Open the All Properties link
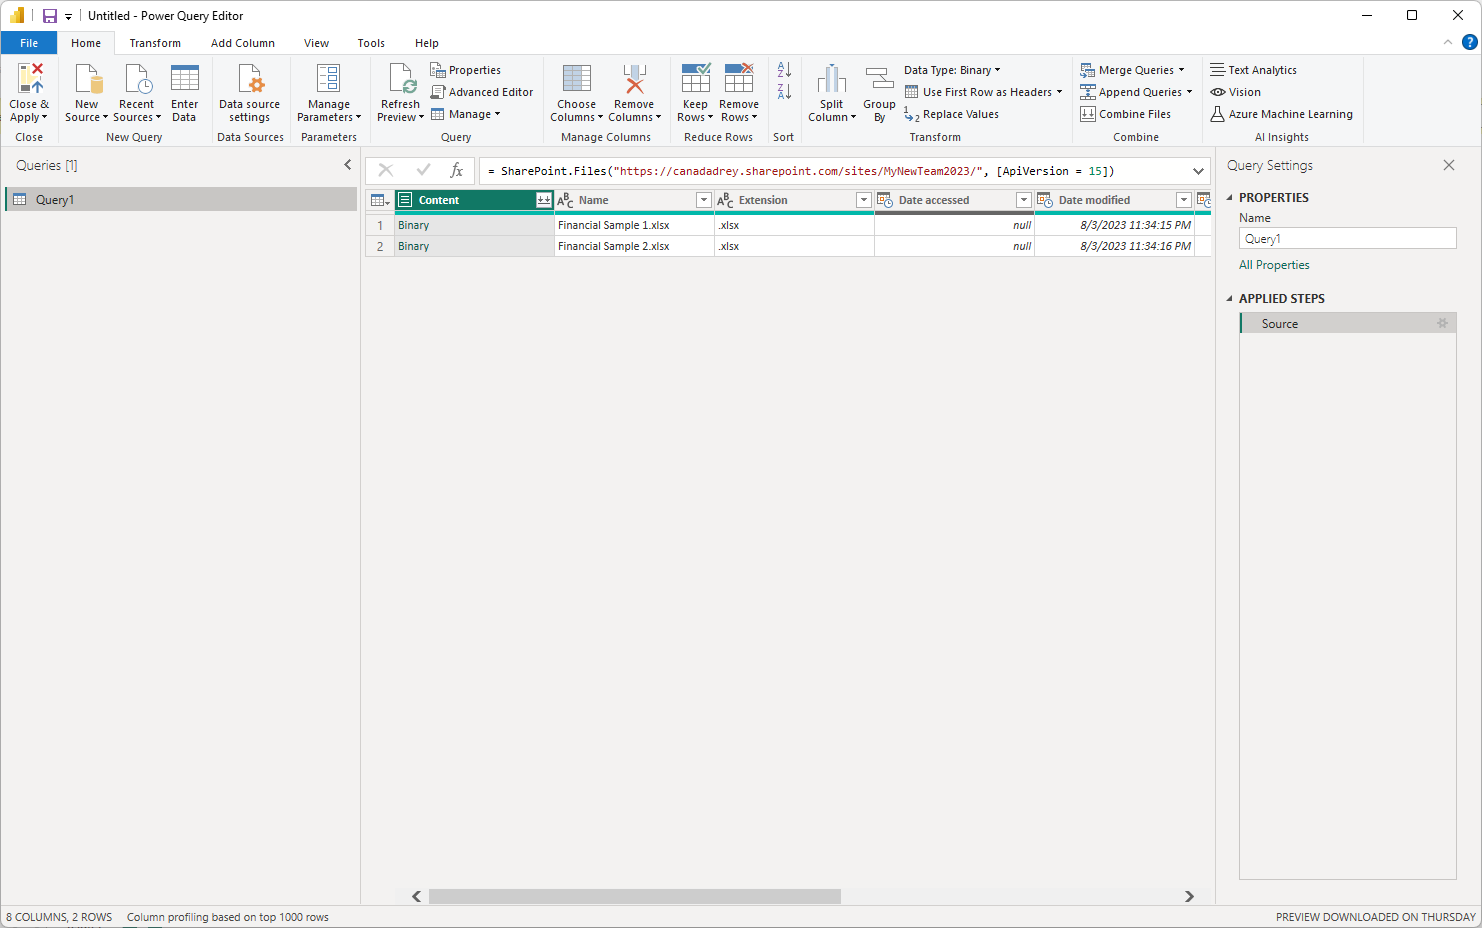Image resolution: width=1482 pixels, height=928 pixels. 1274,265
